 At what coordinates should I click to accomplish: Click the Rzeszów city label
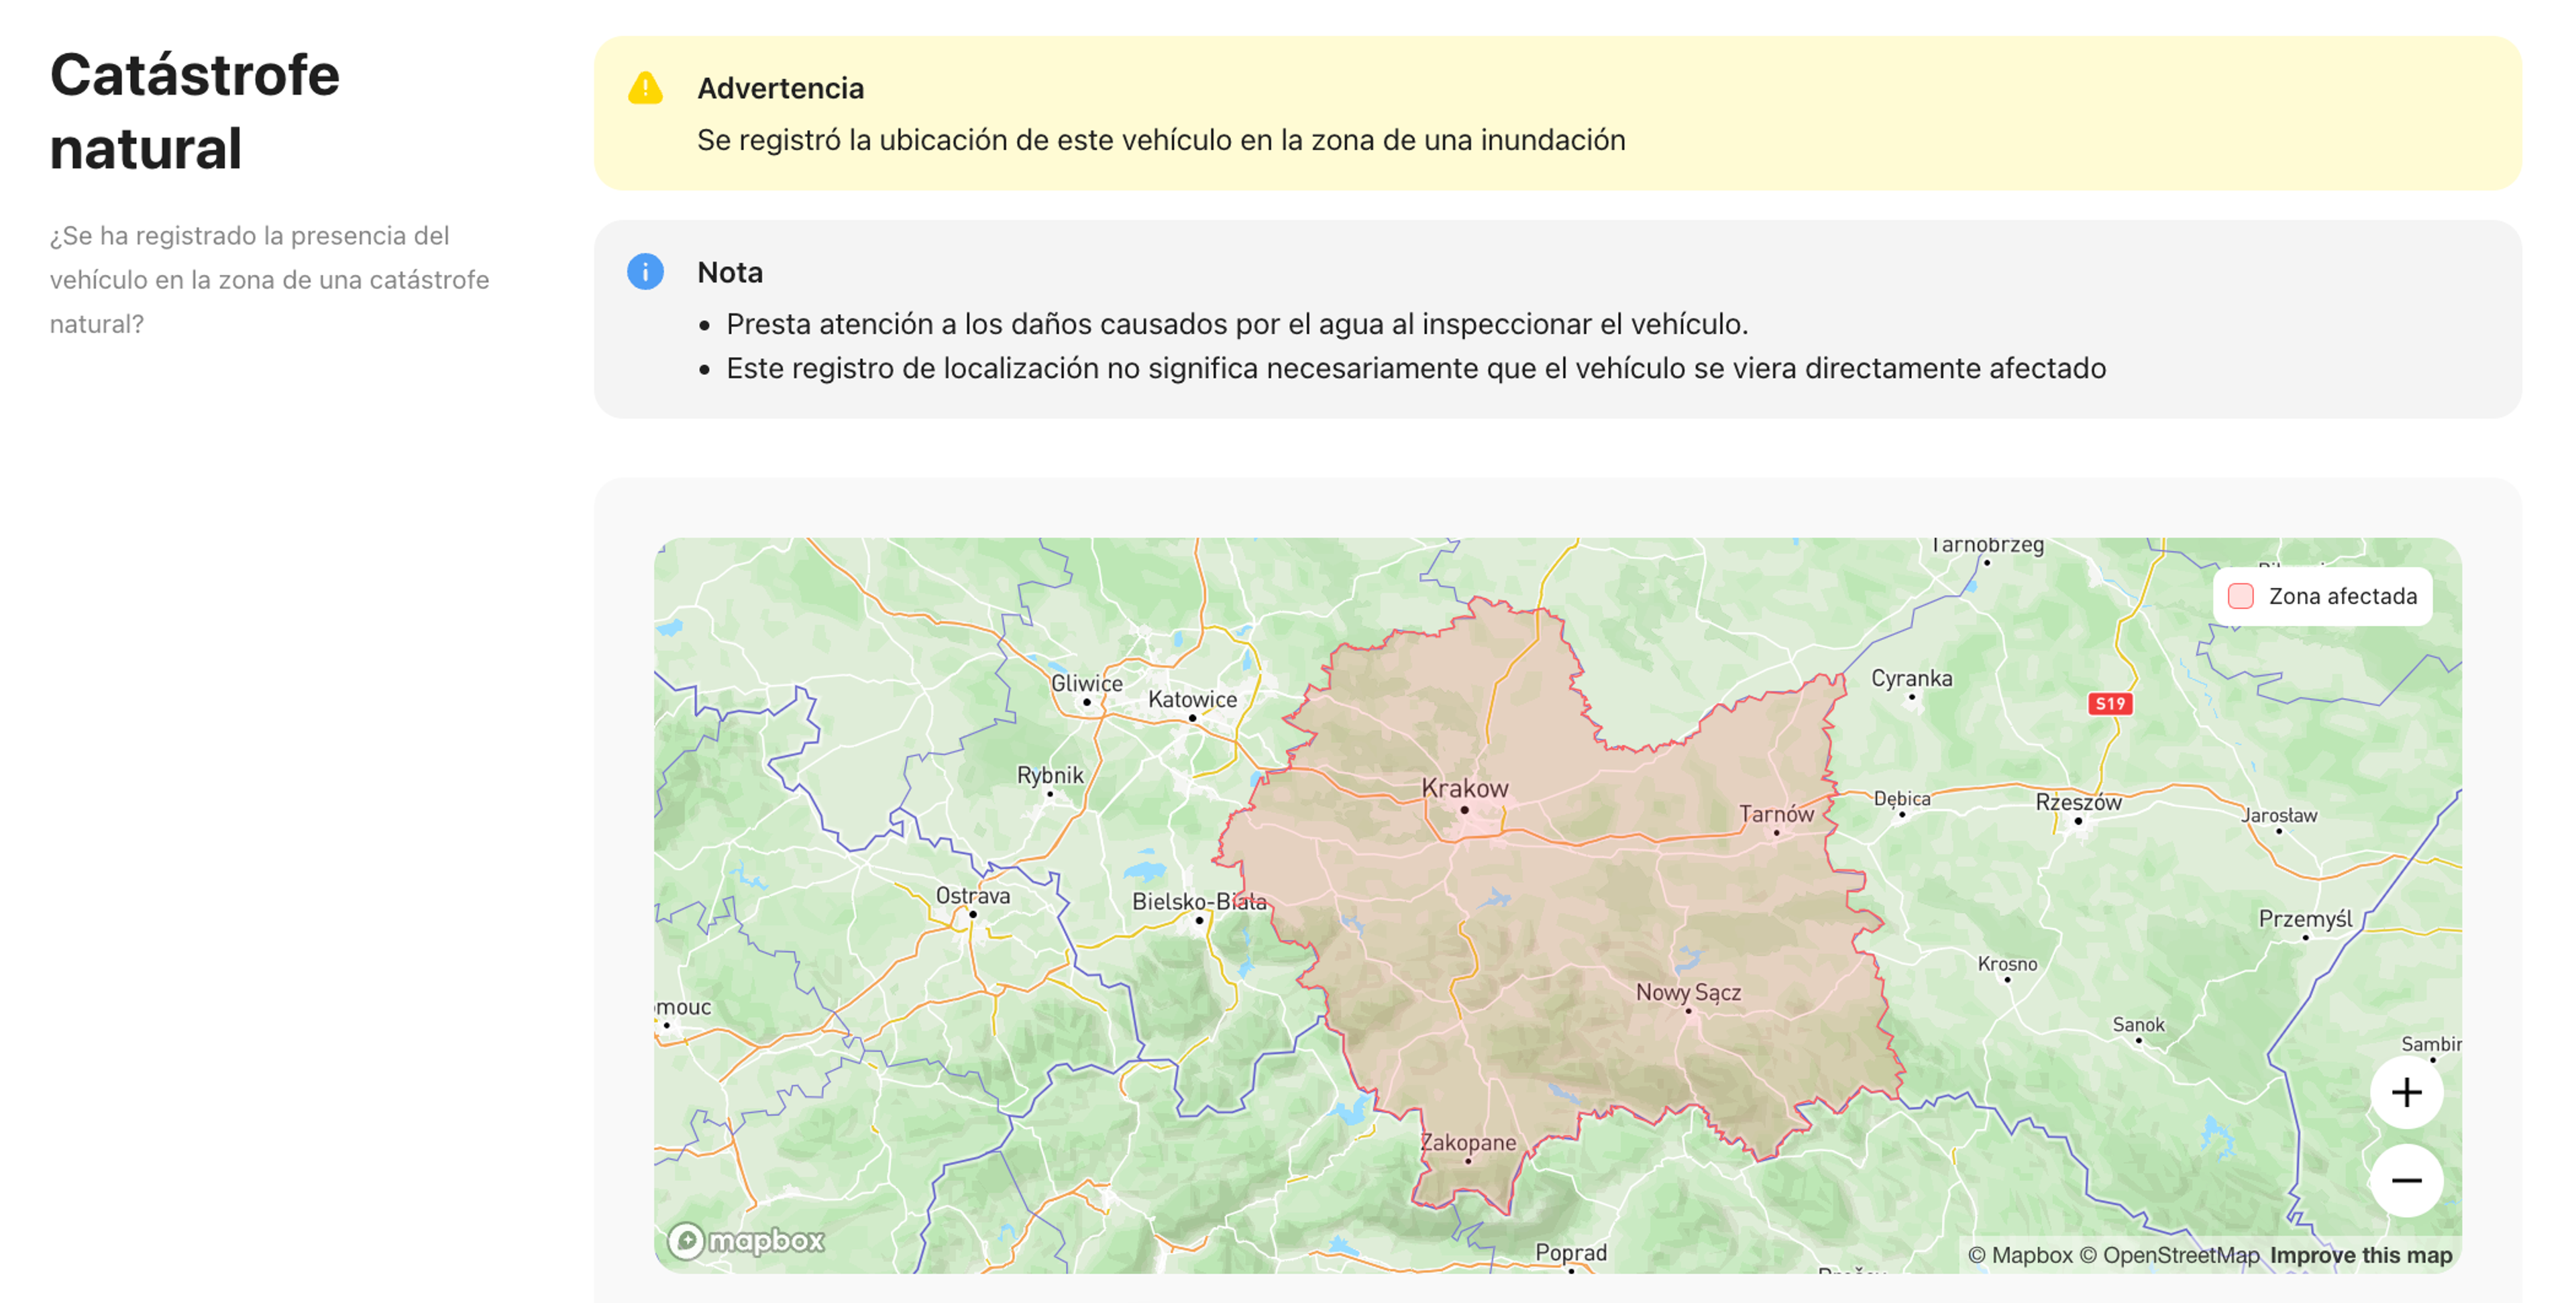point(2078,802)
